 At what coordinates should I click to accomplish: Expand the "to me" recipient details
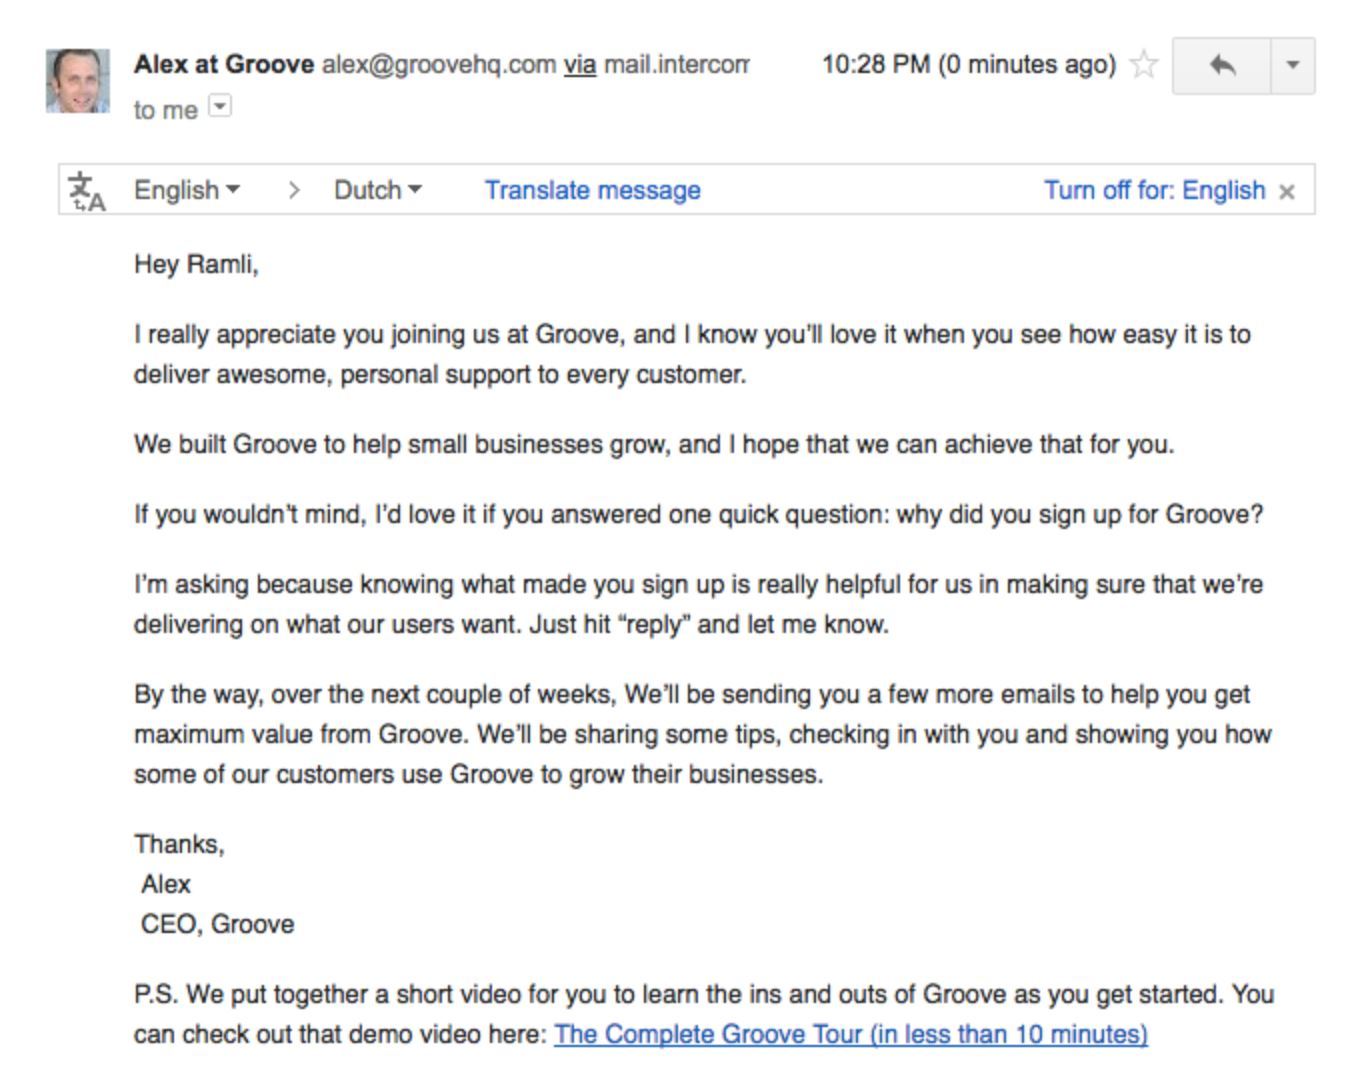point(220,106)
